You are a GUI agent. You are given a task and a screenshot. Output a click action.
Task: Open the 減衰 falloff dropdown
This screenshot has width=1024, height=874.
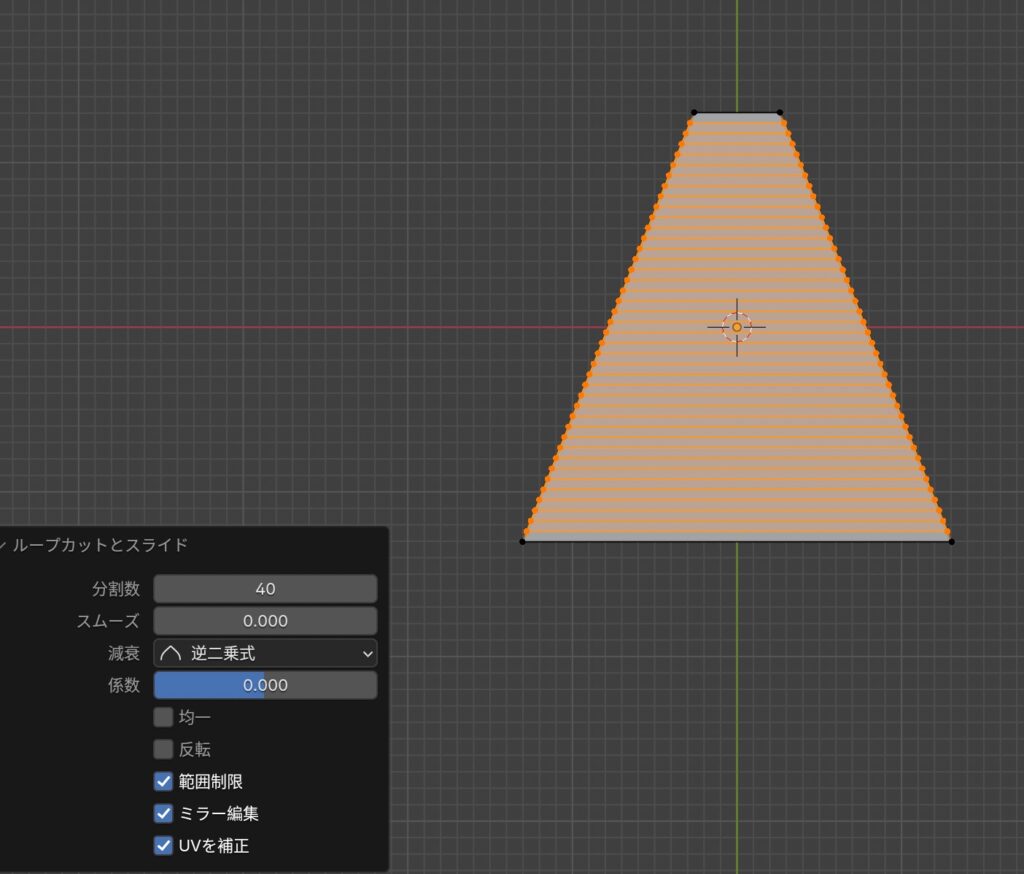click(x=265, y=653)
